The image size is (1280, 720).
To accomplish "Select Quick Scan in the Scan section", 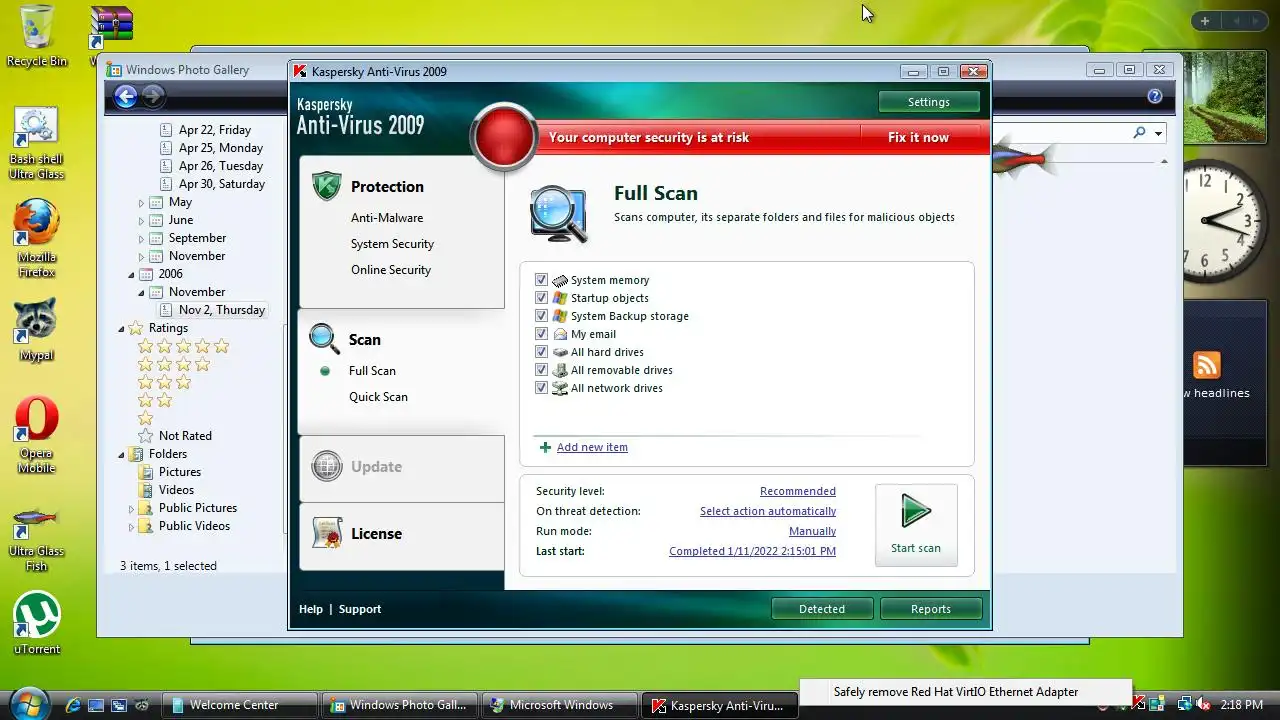I will tap(378, 396).
